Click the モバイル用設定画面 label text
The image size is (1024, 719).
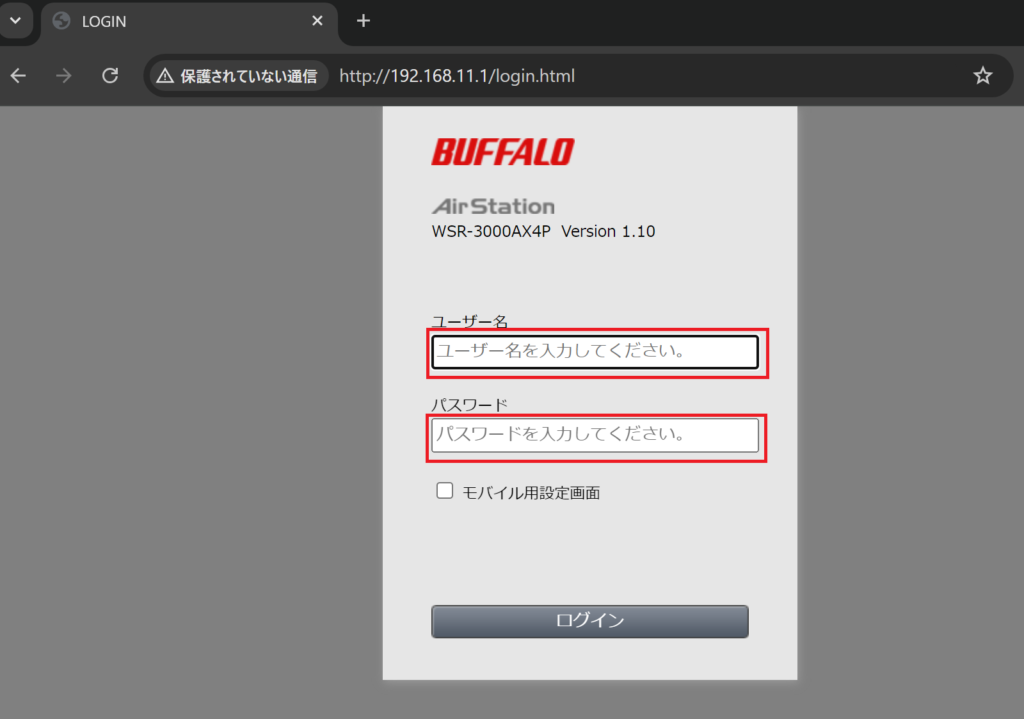[x=531, y=492]
